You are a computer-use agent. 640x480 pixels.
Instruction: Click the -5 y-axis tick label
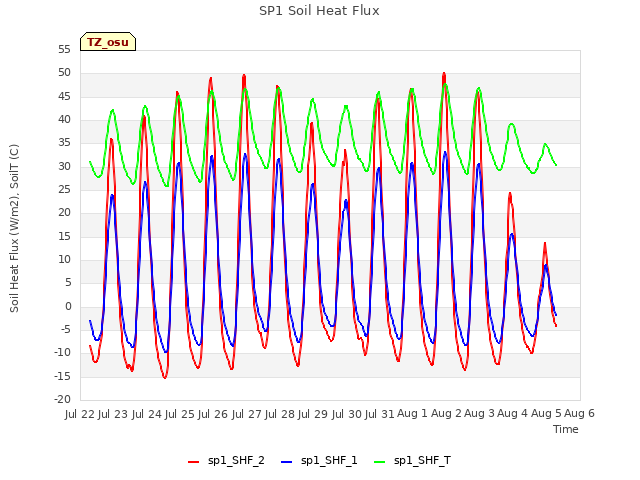(x=64, y=329)
